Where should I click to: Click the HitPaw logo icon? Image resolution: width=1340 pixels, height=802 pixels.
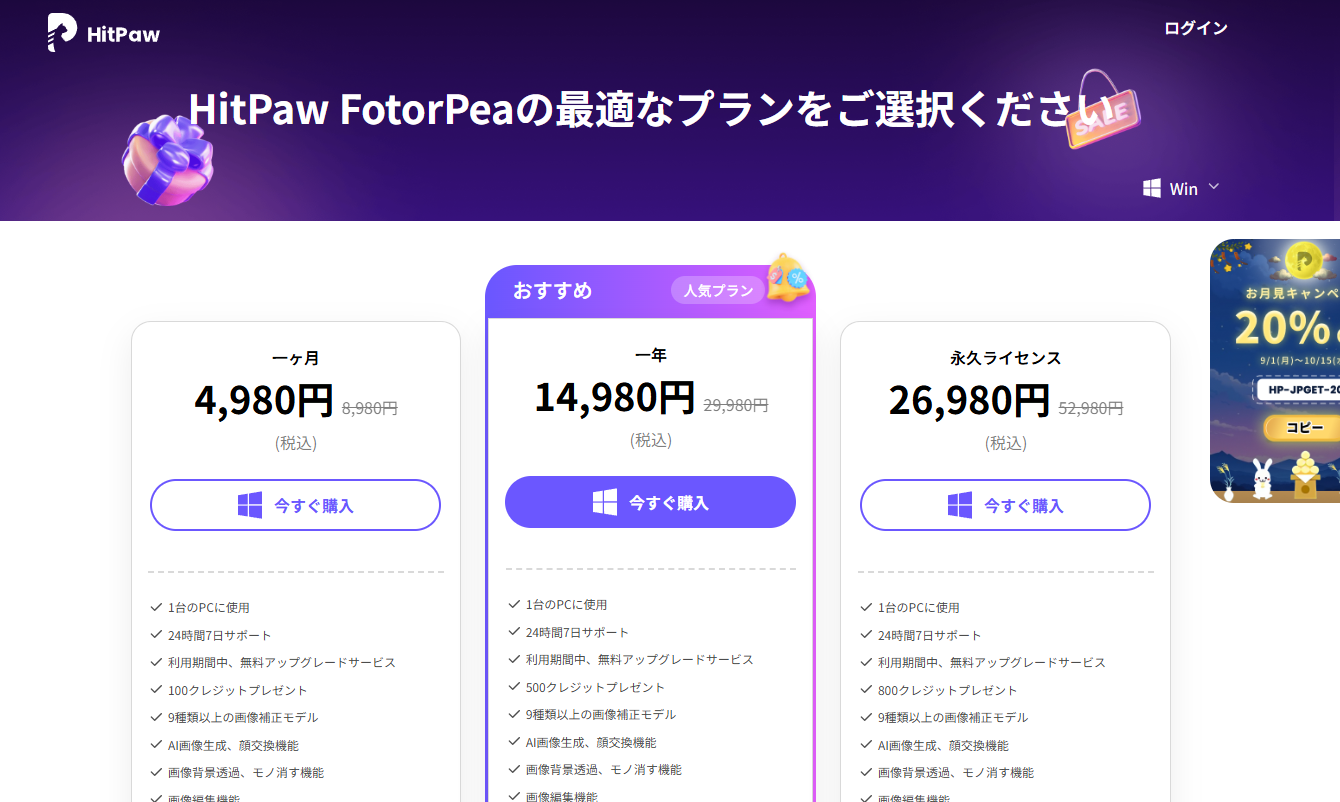coord(62,33)
